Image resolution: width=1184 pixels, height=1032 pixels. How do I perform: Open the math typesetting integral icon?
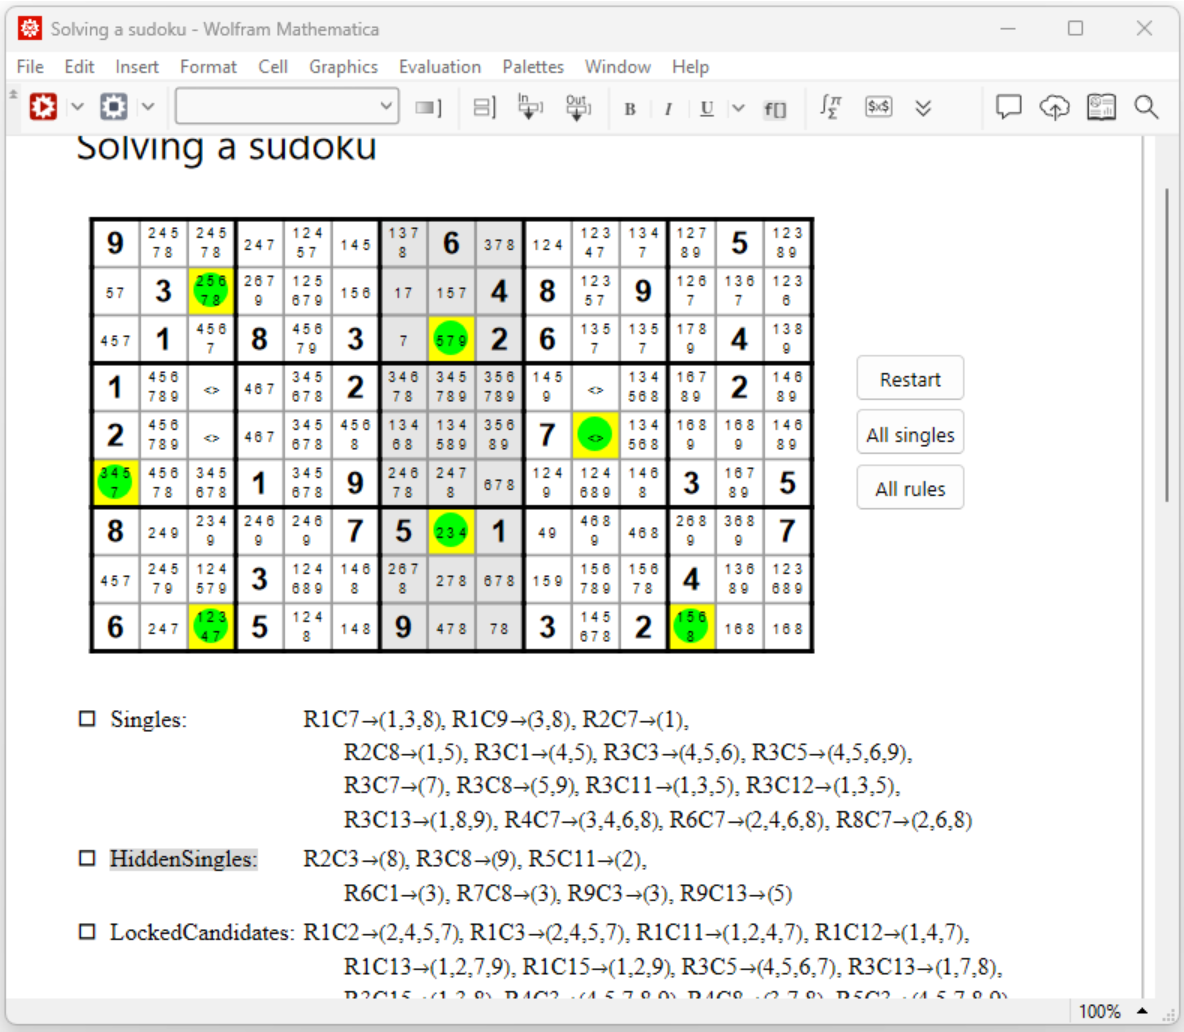tap(830, 107)
